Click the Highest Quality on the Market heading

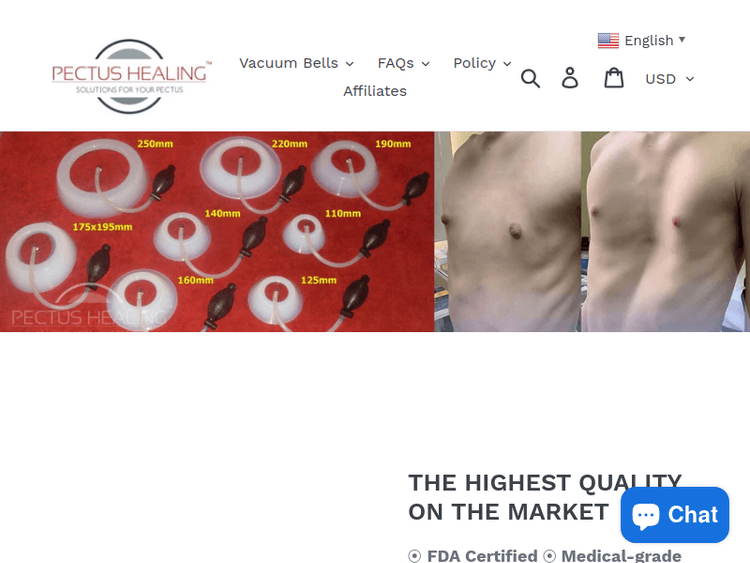(545, 497)
